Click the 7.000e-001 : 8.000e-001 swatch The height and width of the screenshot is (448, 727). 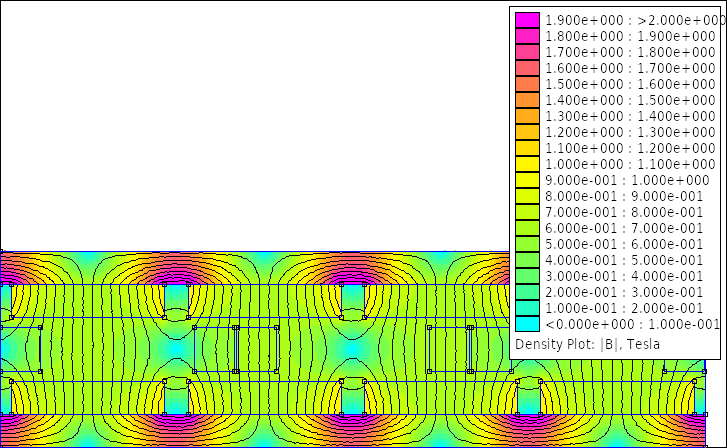[x=527, y=212]
